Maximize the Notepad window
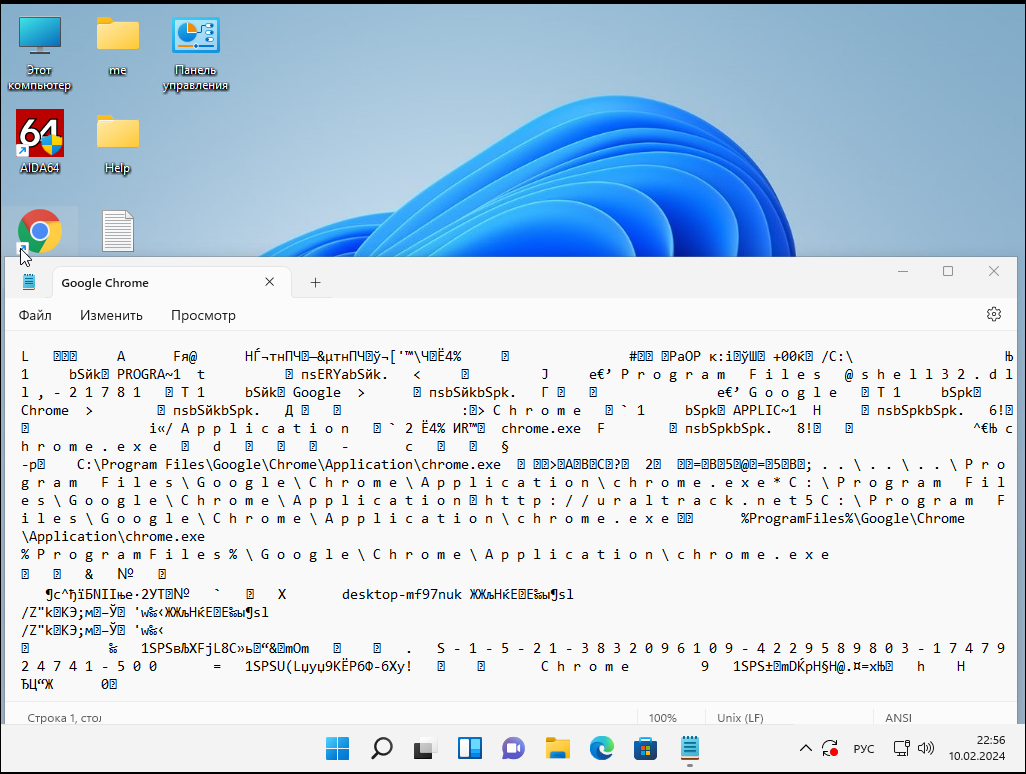Image resolution: width=1026 pixels, height=774 pixels. (948, 272)
